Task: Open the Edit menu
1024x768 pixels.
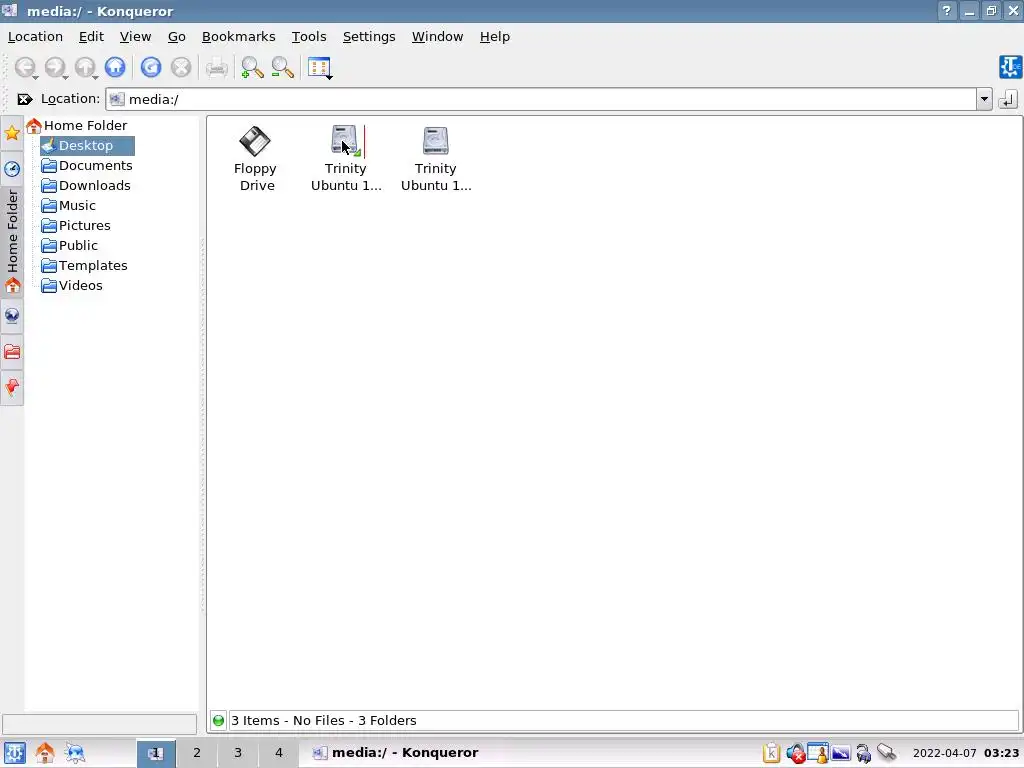Action: coord(91,37)
